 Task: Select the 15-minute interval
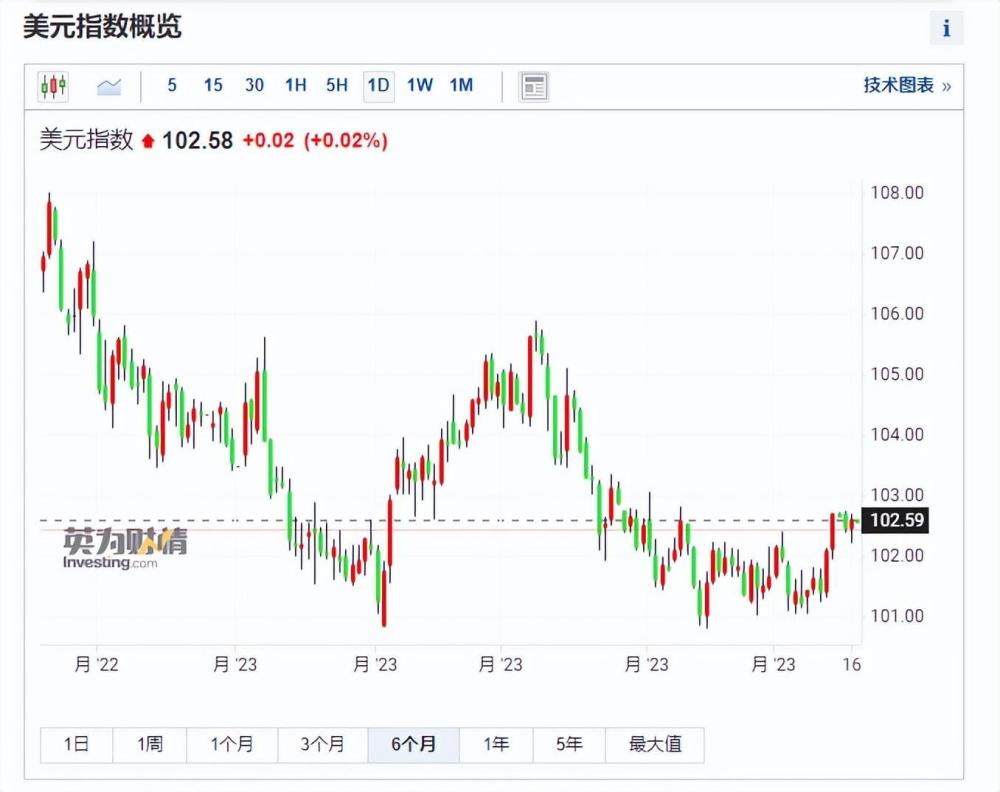(x=213, y=86)
